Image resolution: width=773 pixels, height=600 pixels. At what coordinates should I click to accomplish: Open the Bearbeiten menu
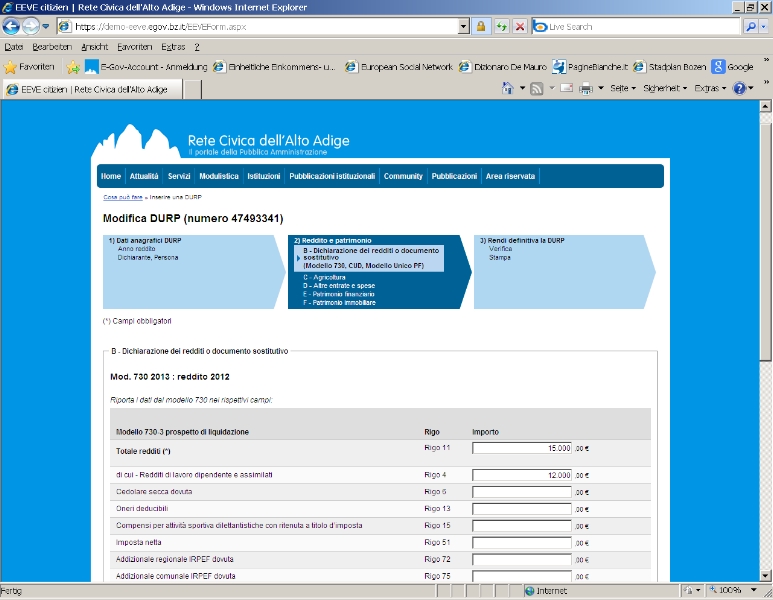click(51, 46)
